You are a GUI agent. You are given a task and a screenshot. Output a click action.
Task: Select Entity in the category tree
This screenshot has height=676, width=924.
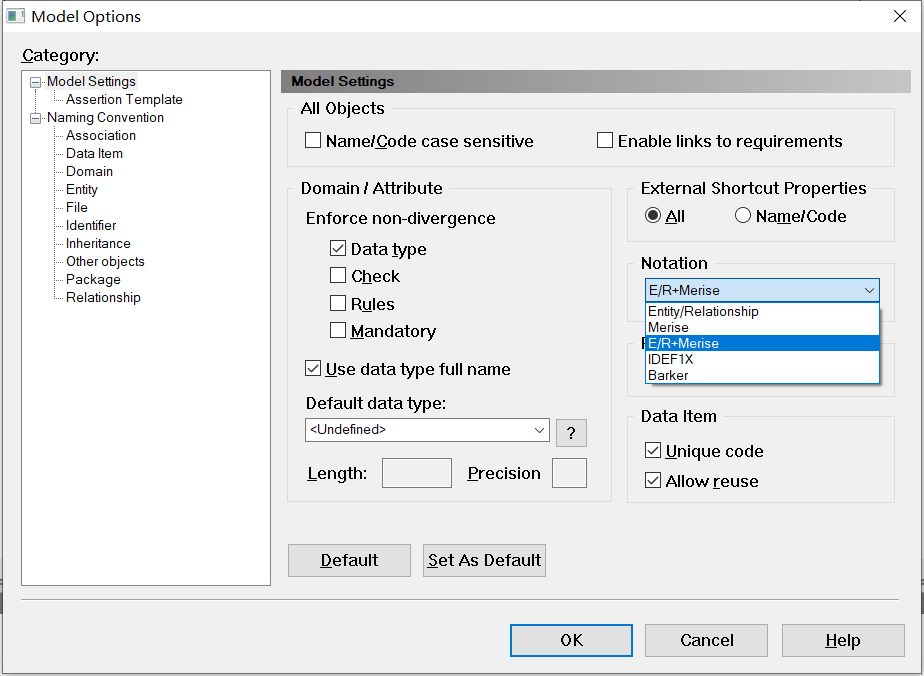click(x=81, y=189)
